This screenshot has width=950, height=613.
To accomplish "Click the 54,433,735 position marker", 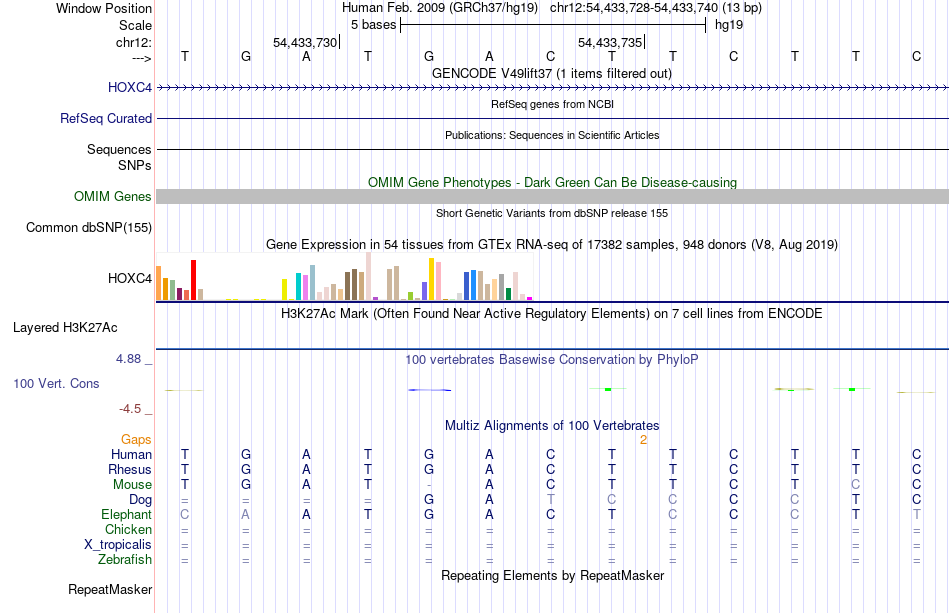I will click(x=611, y=42).
